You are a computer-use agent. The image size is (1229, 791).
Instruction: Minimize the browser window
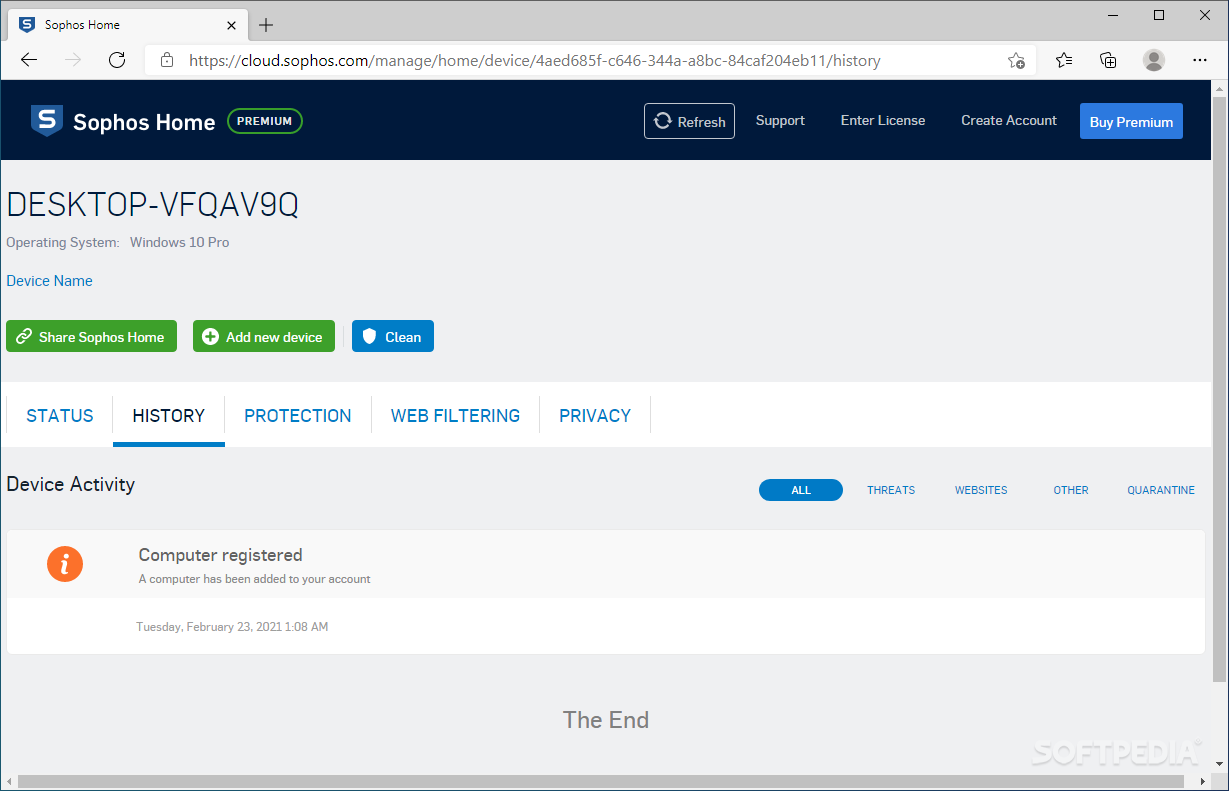pos(1113,15)
